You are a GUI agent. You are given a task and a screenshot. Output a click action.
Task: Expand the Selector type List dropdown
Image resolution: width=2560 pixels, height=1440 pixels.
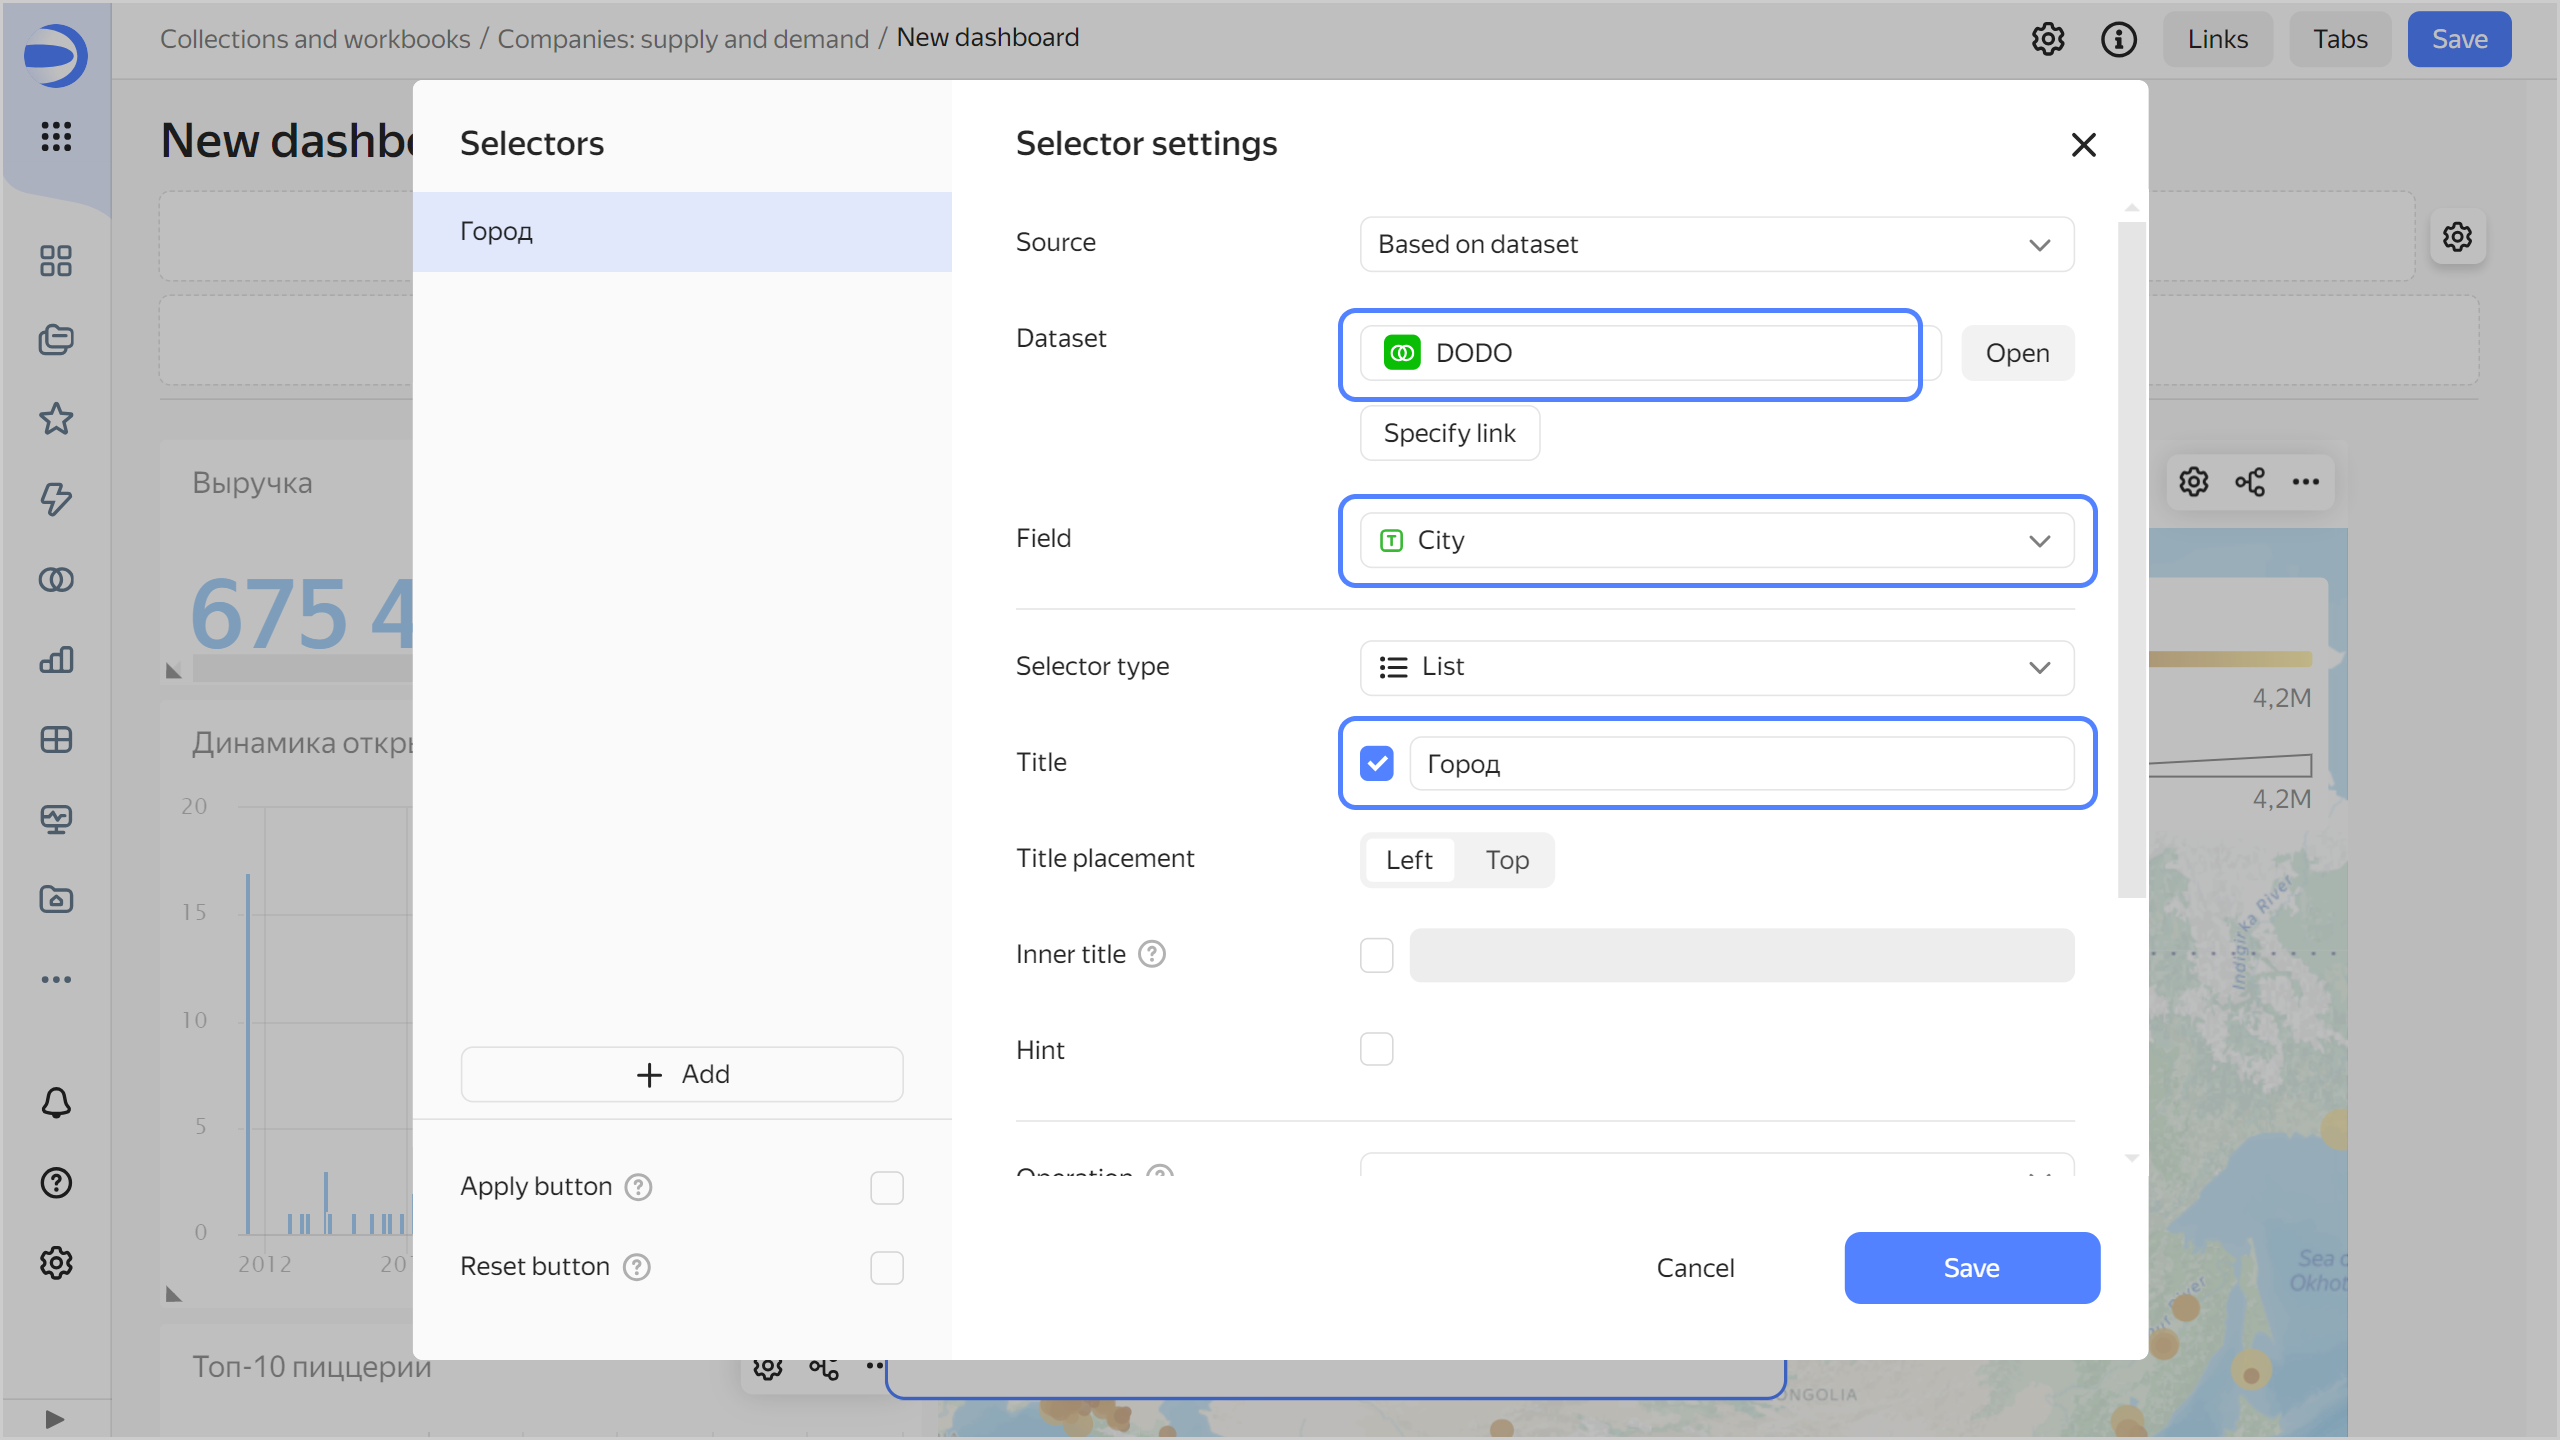tap(1716, 667)
